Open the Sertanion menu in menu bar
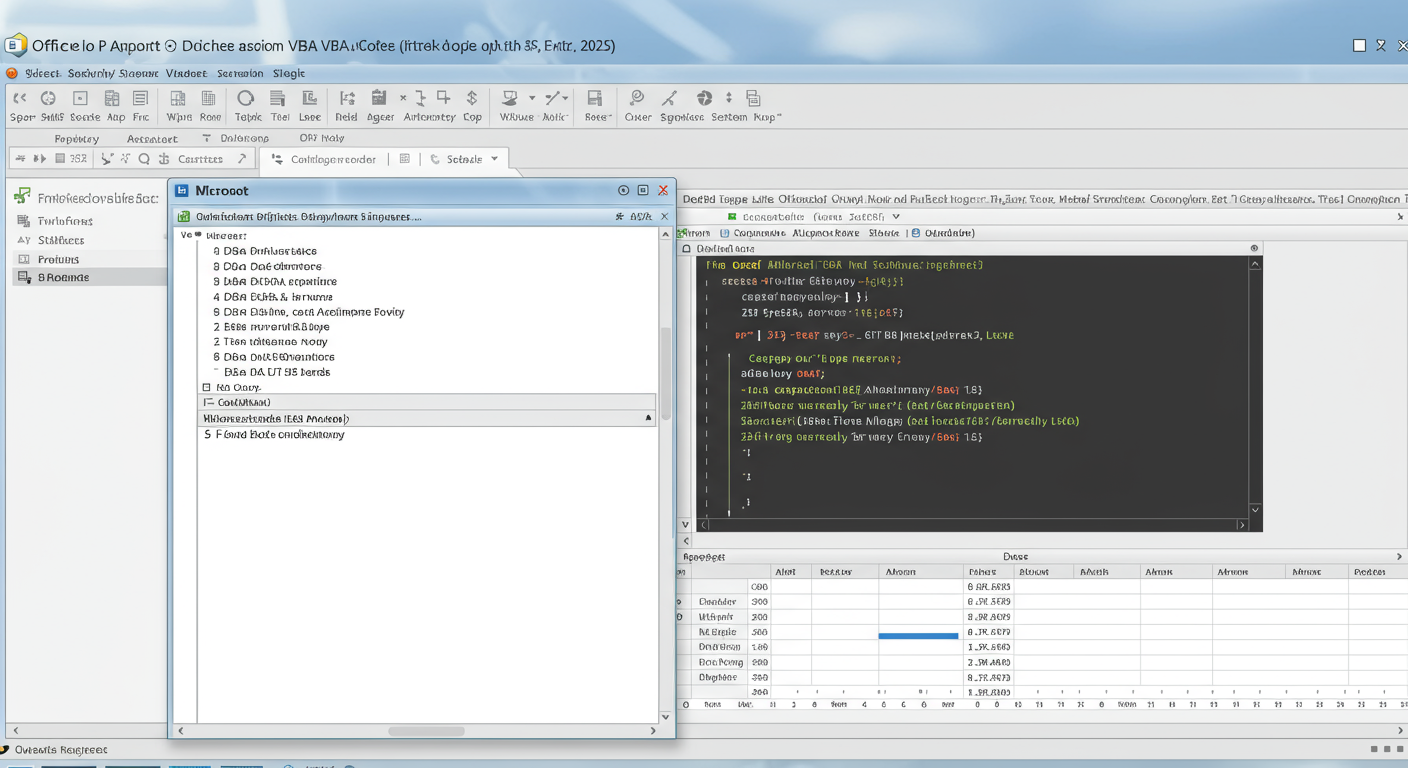This screenshot has width=1408, height=768. [240, 73]
